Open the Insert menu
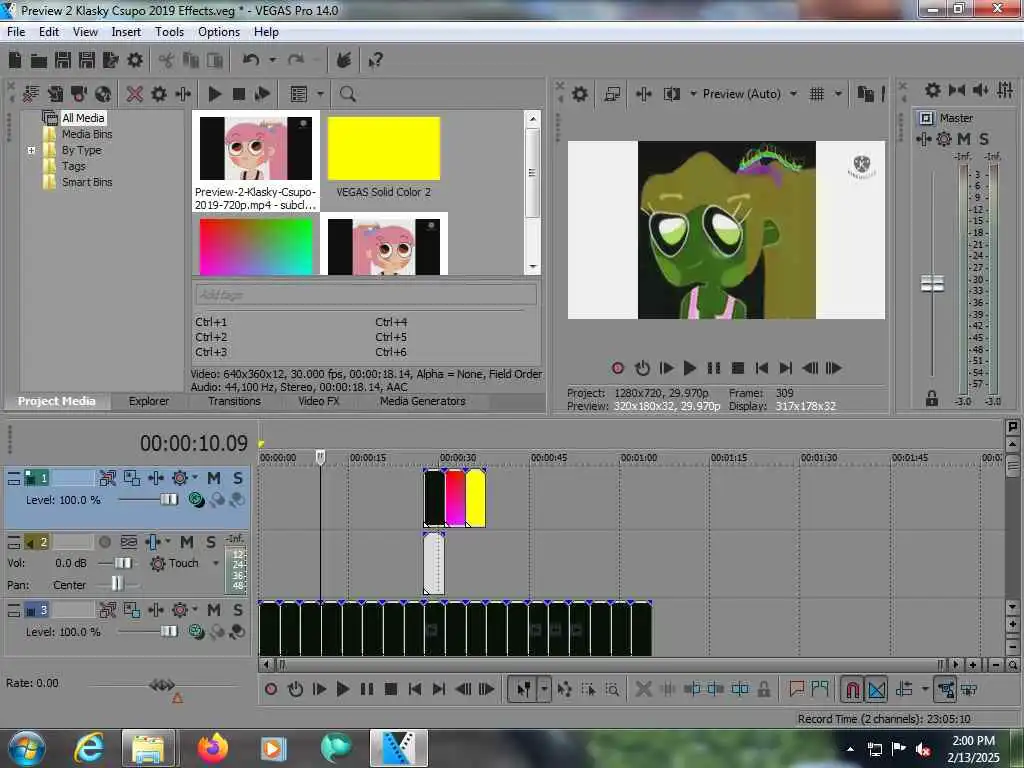This screenshot has width=1024, height=768. click(x=126, y=31)
